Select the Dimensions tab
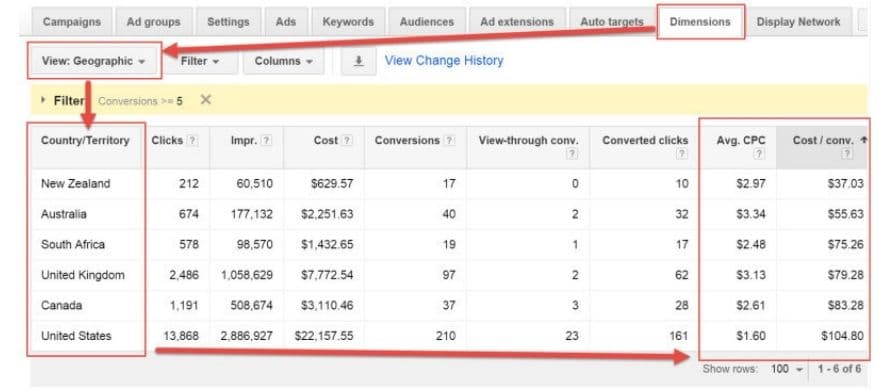 tap(700, 22)
